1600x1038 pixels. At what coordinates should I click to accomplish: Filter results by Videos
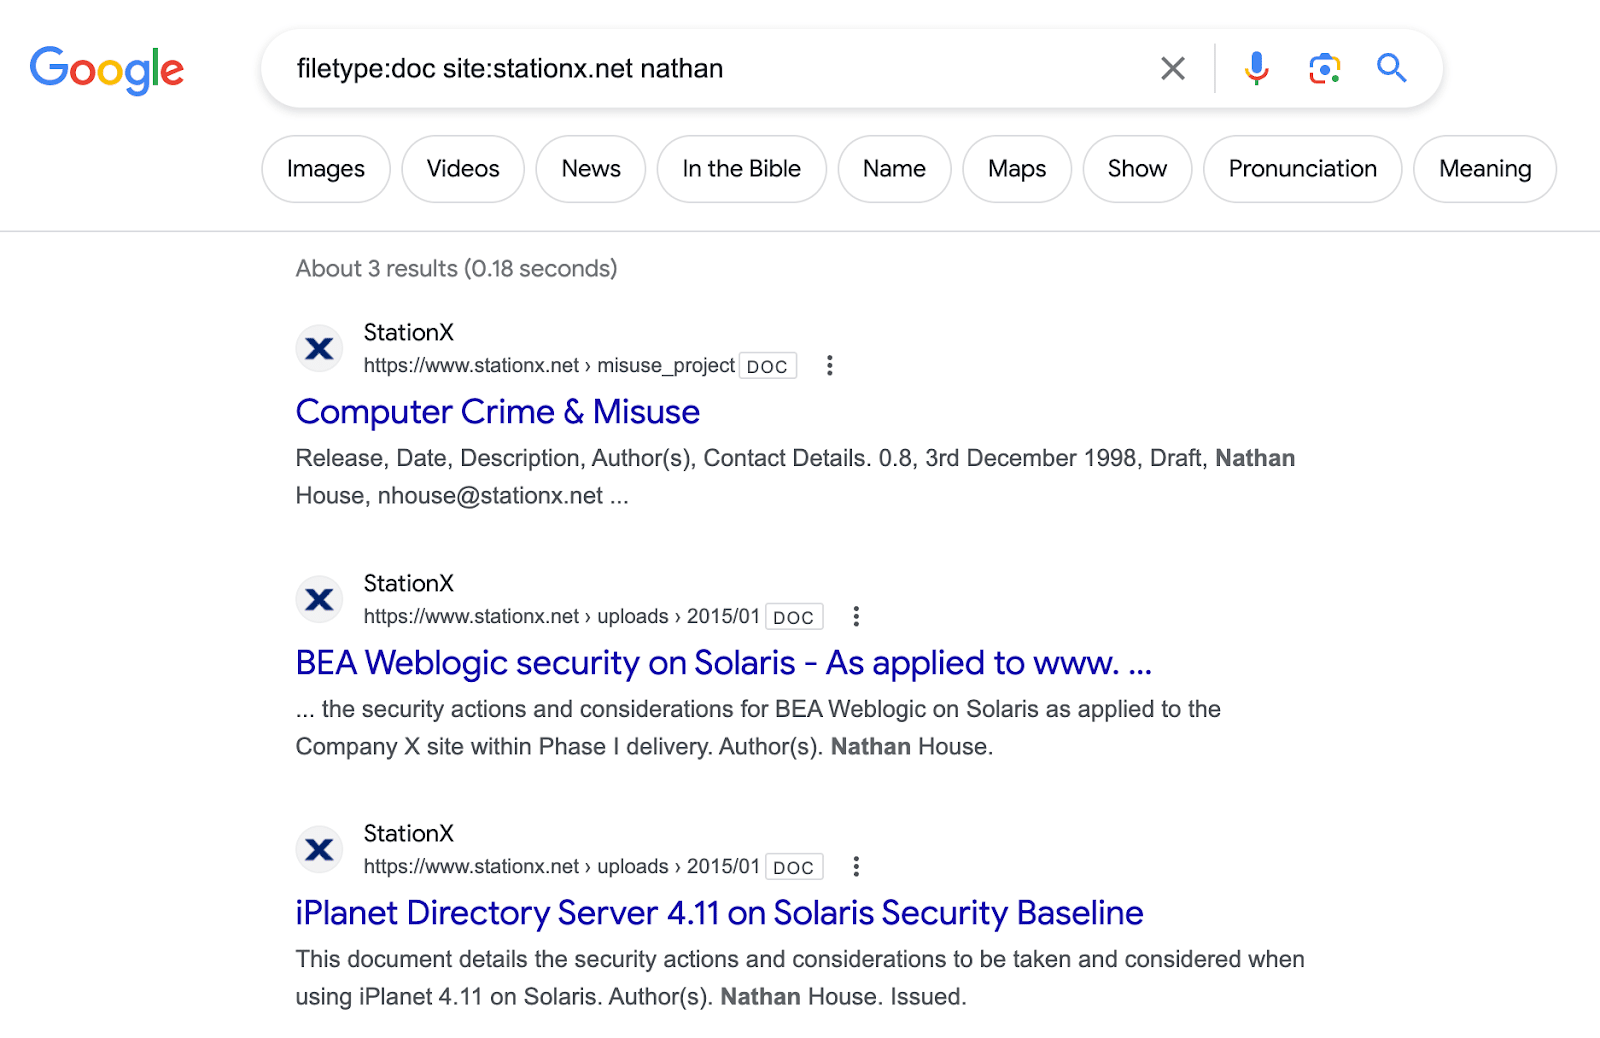click(x=463, y=169)
